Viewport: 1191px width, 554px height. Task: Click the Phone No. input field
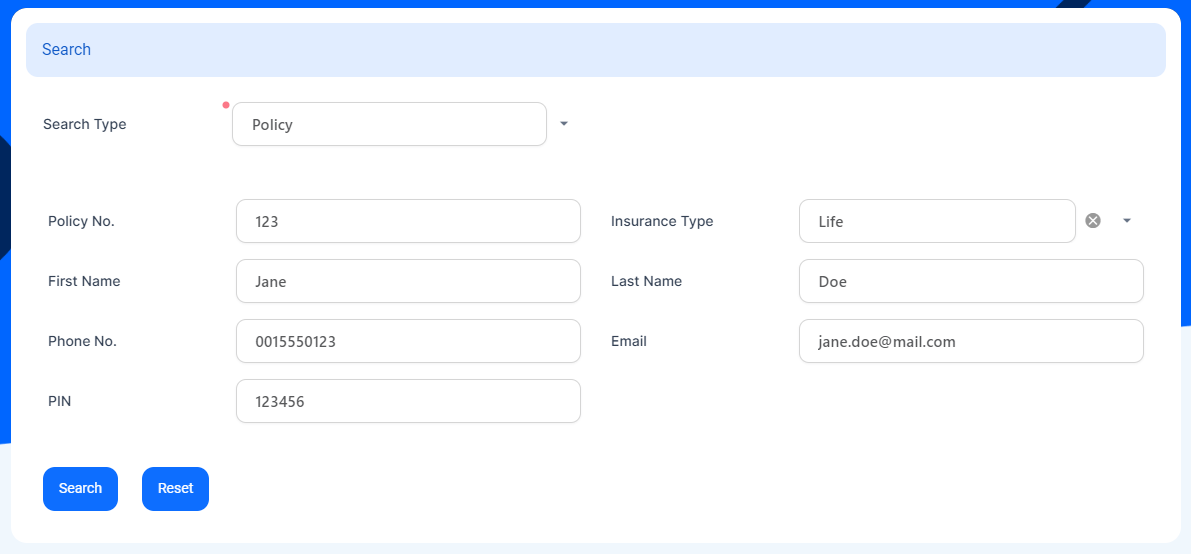tap(408, 341)
